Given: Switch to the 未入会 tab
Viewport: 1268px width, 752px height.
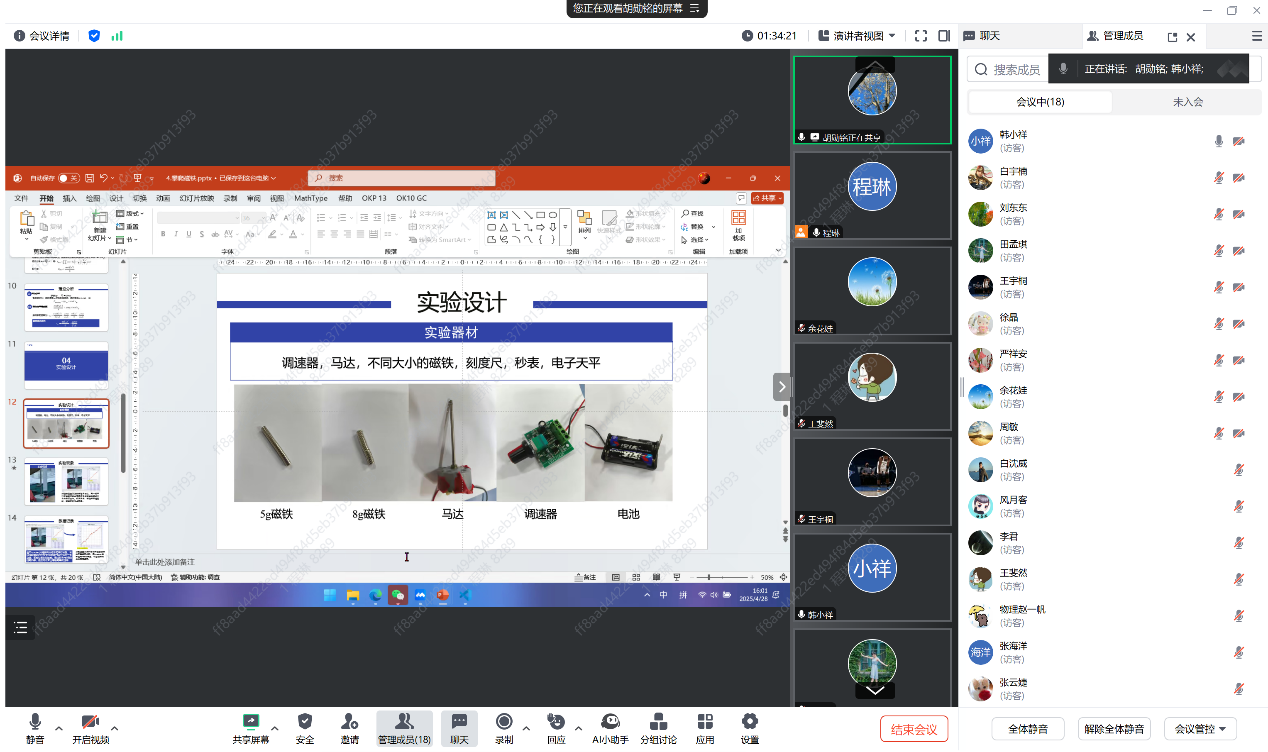Looking at the screenshot, I should 1187,102.
